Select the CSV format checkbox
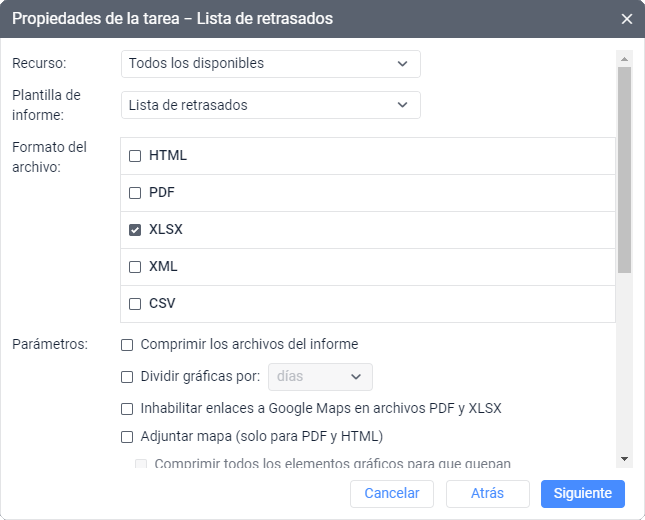Screen dimensions: 645x520 point(135,304)
